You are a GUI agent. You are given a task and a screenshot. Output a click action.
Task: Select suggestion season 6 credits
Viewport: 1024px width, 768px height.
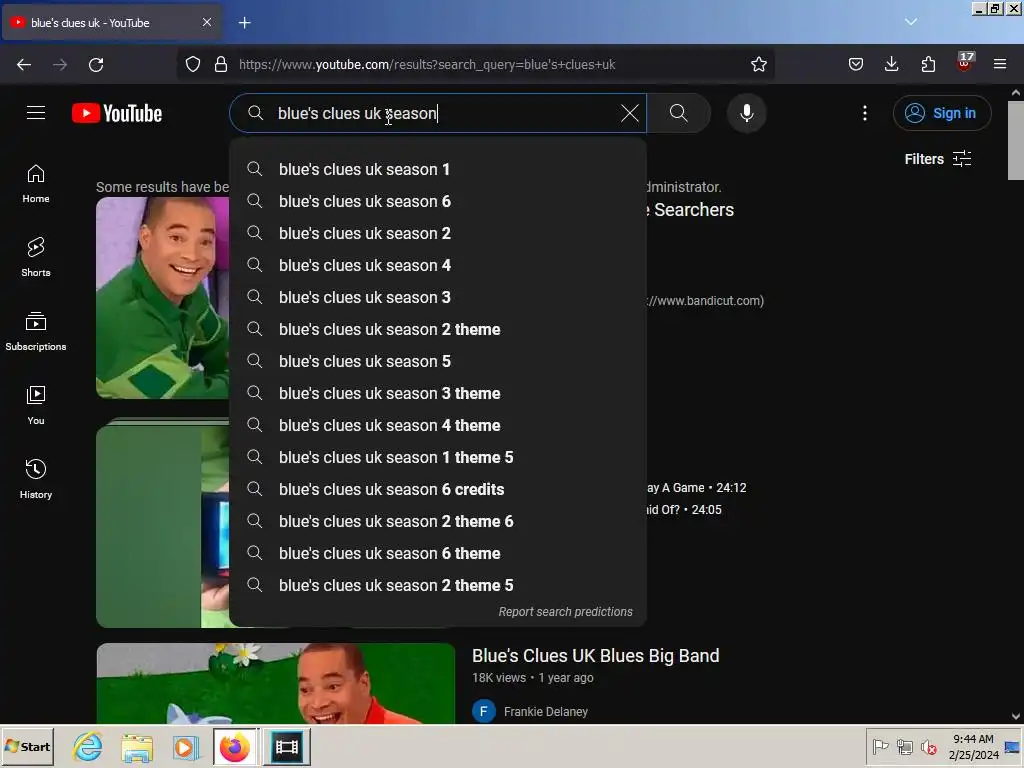[x=438, y=489]
